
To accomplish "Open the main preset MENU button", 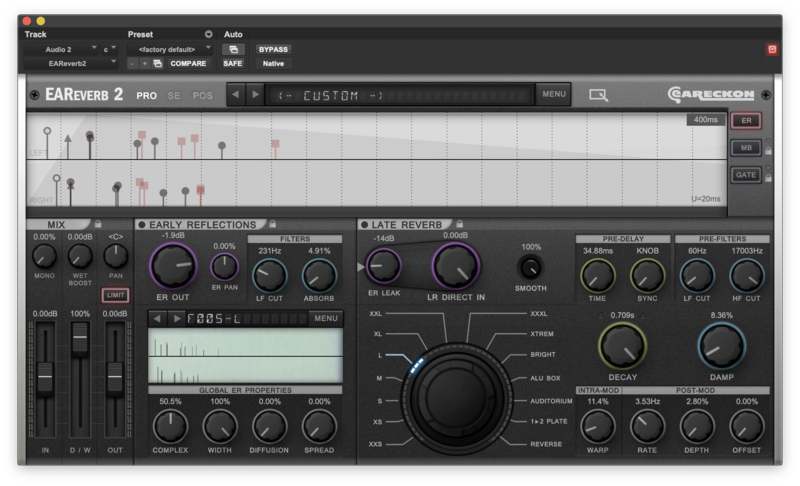I will 553,95.
